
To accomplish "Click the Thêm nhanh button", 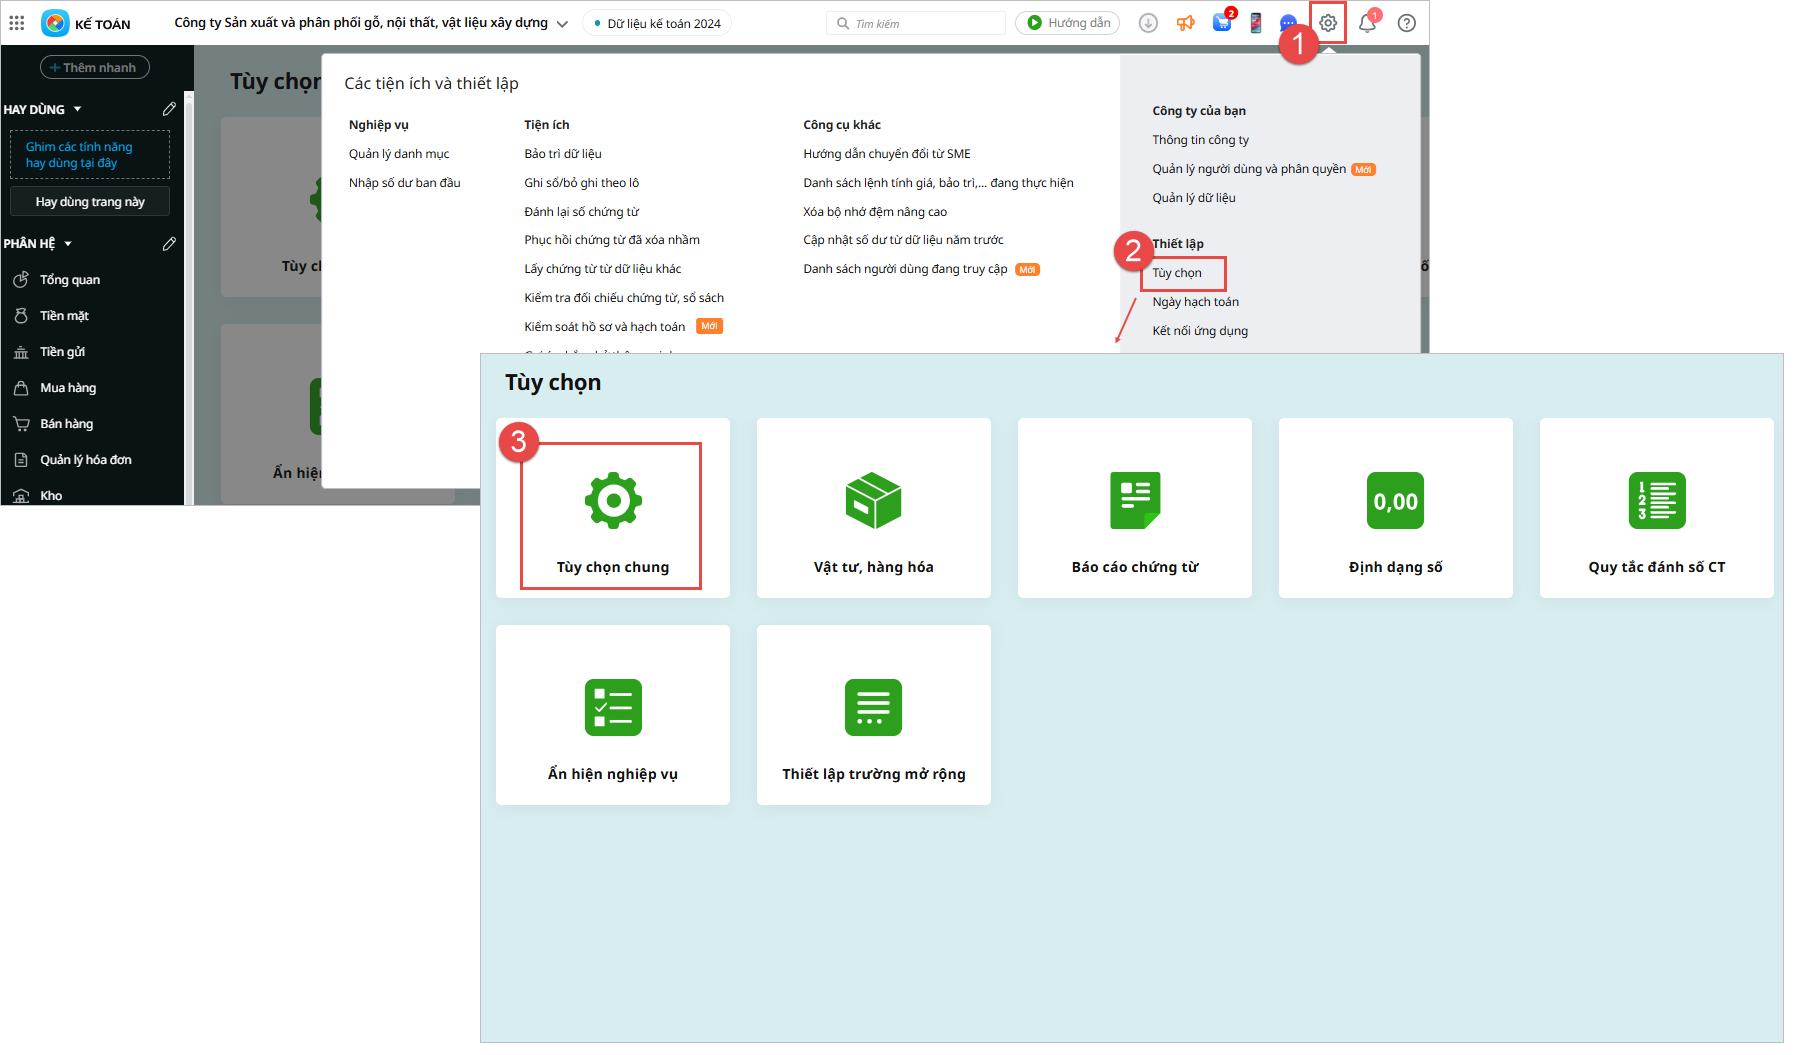I will (94, 67).
